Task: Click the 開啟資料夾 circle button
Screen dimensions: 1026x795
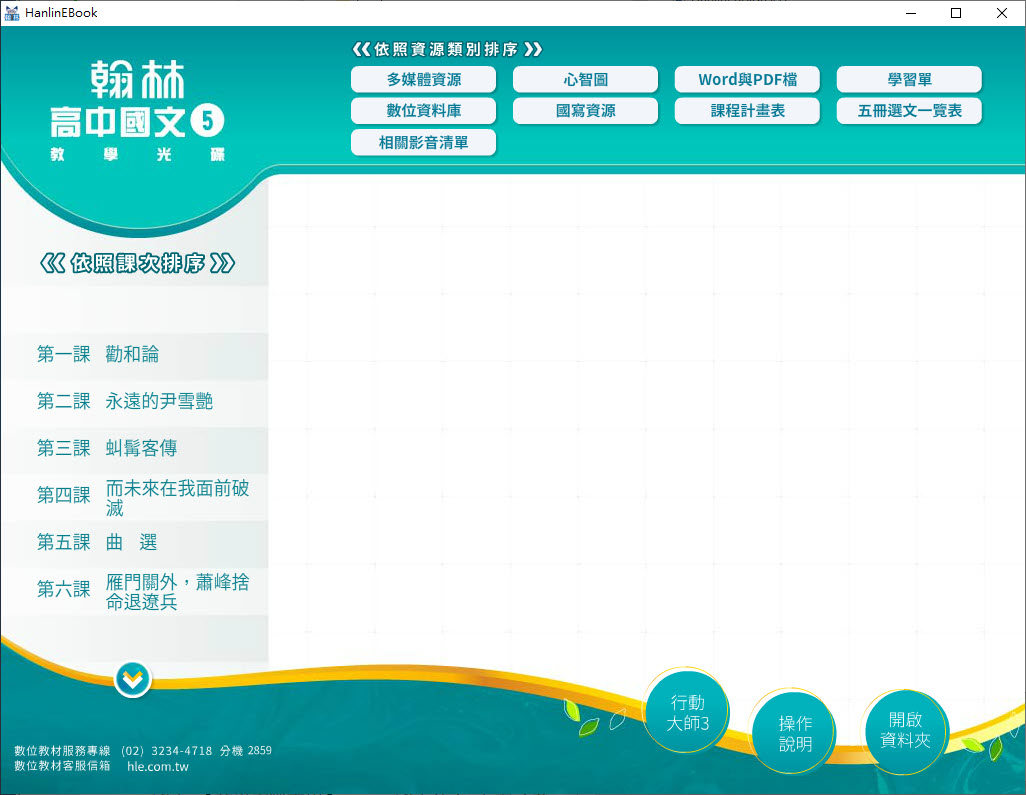Action: (904, 730)
